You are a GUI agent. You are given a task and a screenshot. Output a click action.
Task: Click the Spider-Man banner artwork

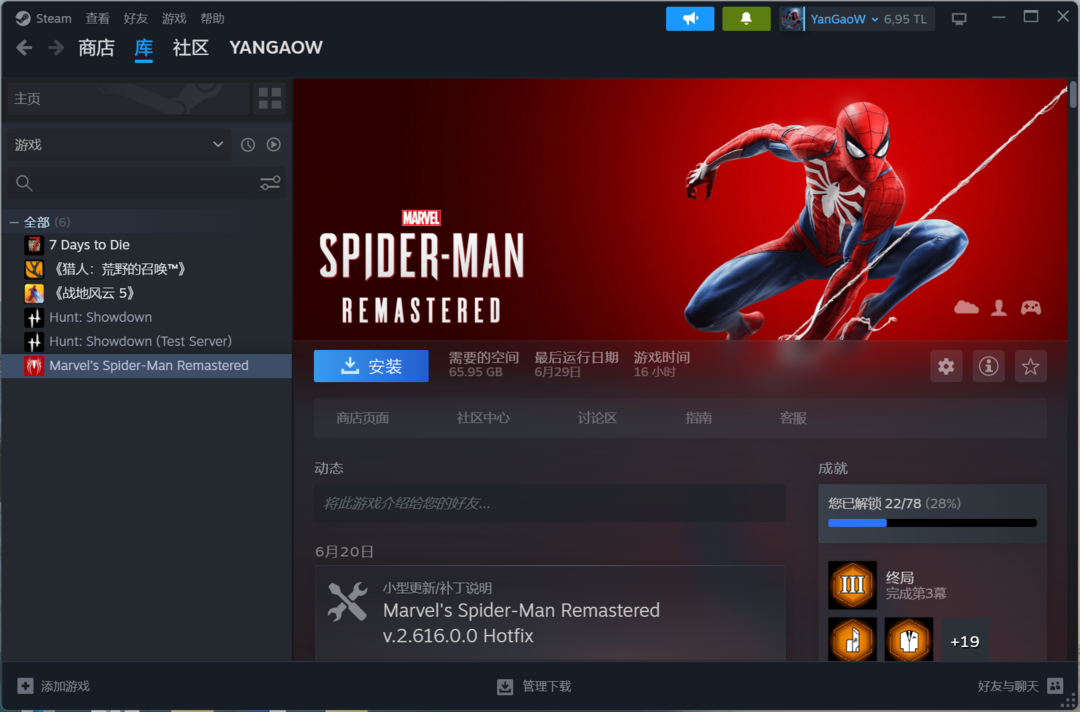tap(681, 209)
